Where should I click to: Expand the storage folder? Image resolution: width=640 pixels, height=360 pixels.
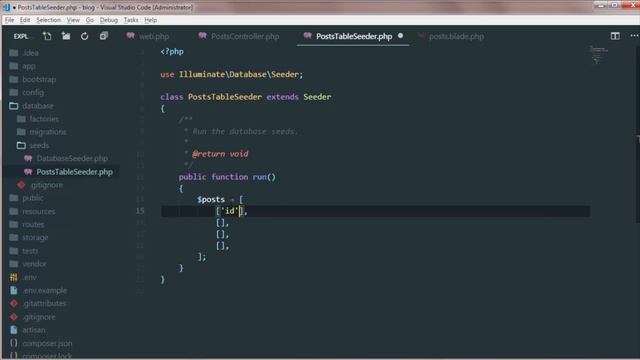click(x=35, y=238)
